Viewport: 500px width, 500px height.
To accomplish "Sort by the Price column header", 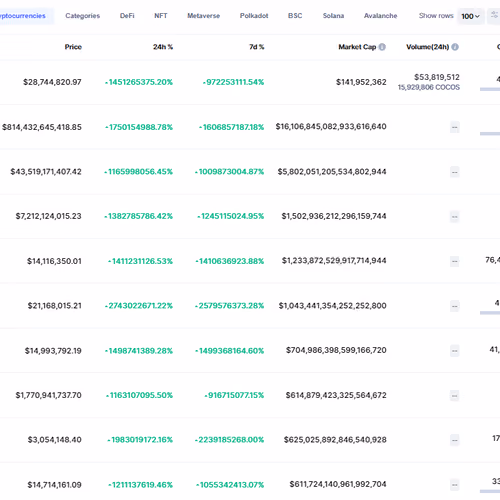I will [73, 47].
